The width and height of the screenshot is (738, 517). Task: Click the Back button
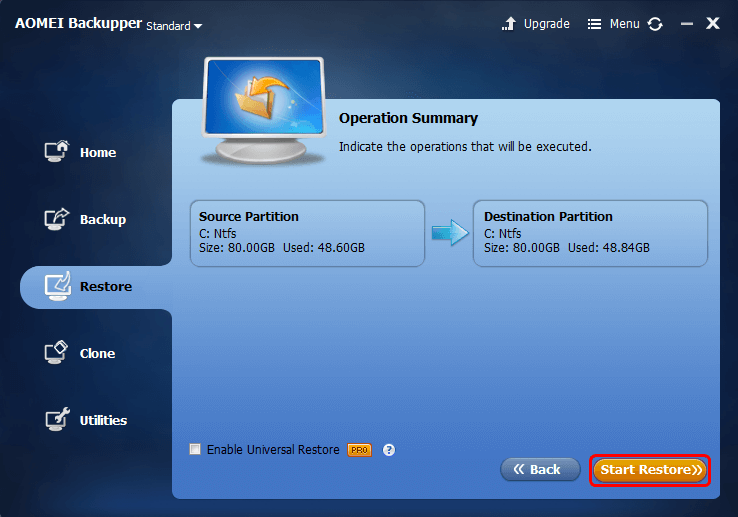coord(540,469)
